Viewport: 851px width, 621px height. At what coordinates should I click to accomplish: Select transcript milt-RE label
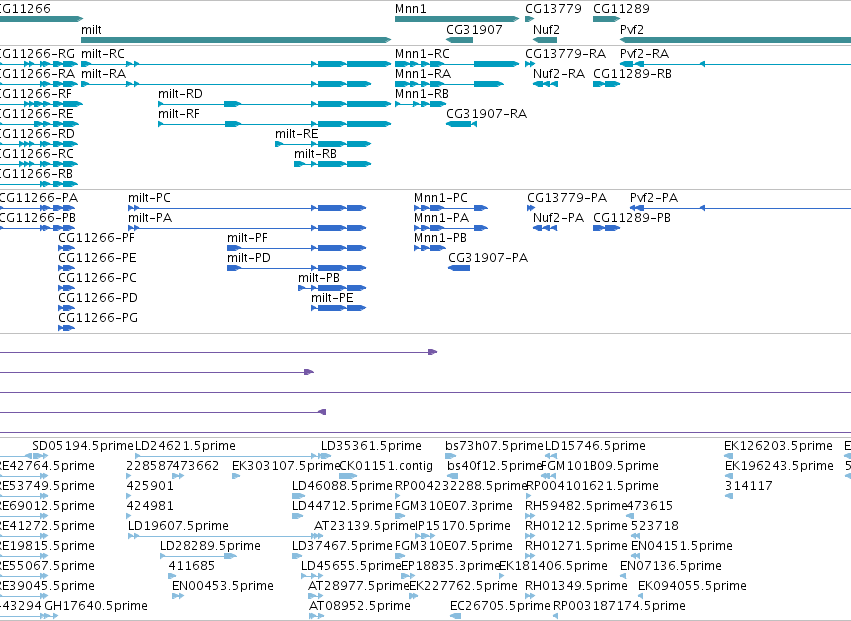pyautogui.click(x=296, y=134)
